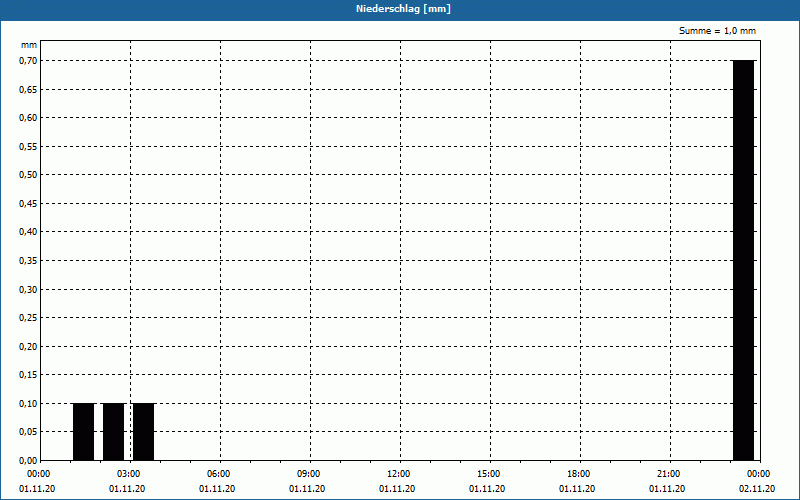Click the 0,40 y-axis value
The image size is (800, 500).
click(28, 232)
